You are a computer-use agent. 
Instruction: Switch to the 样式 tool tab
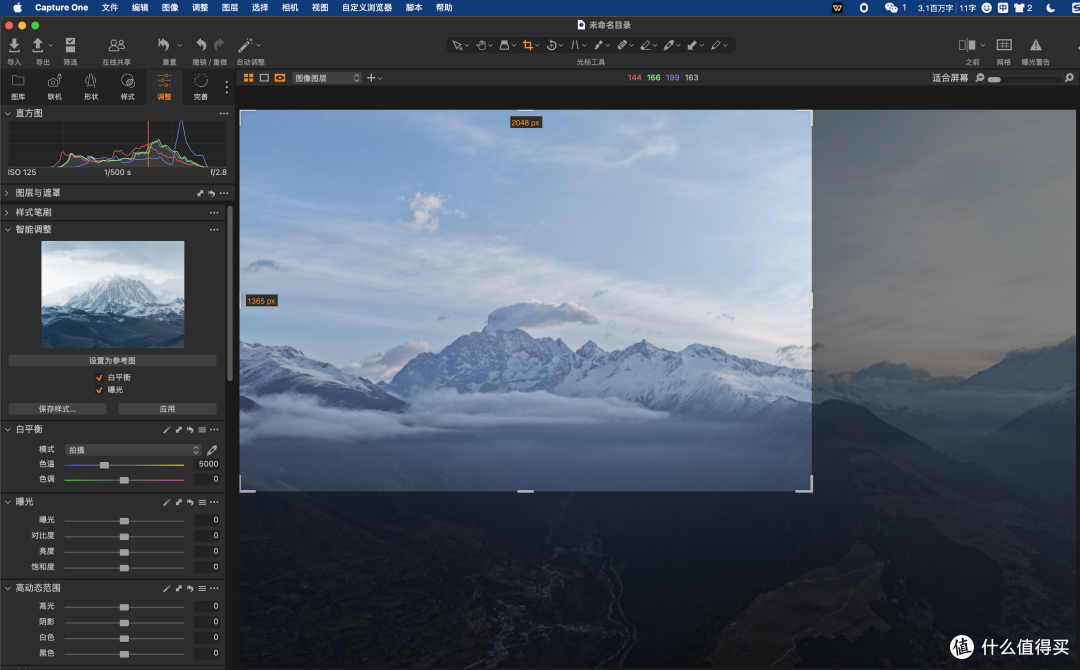pyautogui.click(x=127, y=87)
